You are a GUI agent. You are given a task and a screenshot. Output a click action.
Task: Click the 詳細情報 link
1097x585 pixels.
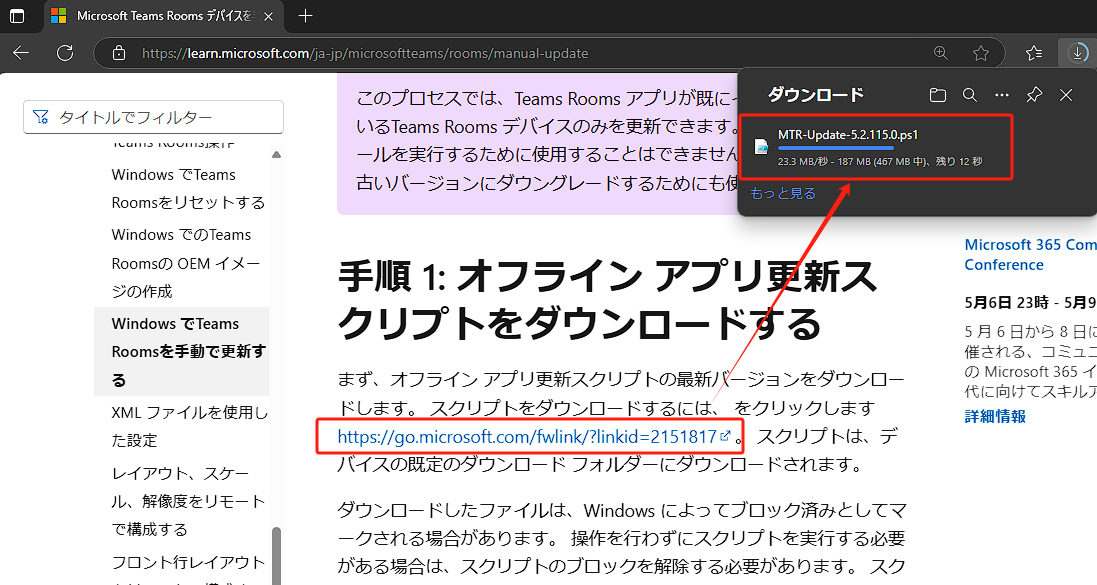coord(995,416)
